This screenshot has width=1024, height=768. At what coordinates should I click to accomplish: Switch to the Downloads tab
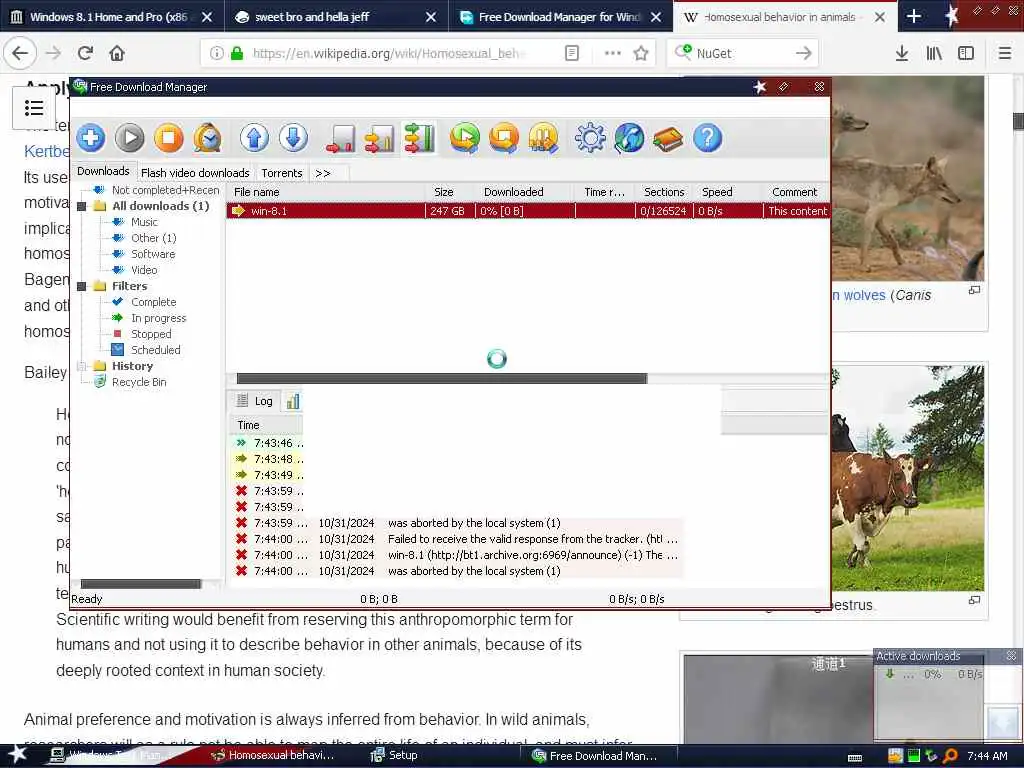point(103,171)
